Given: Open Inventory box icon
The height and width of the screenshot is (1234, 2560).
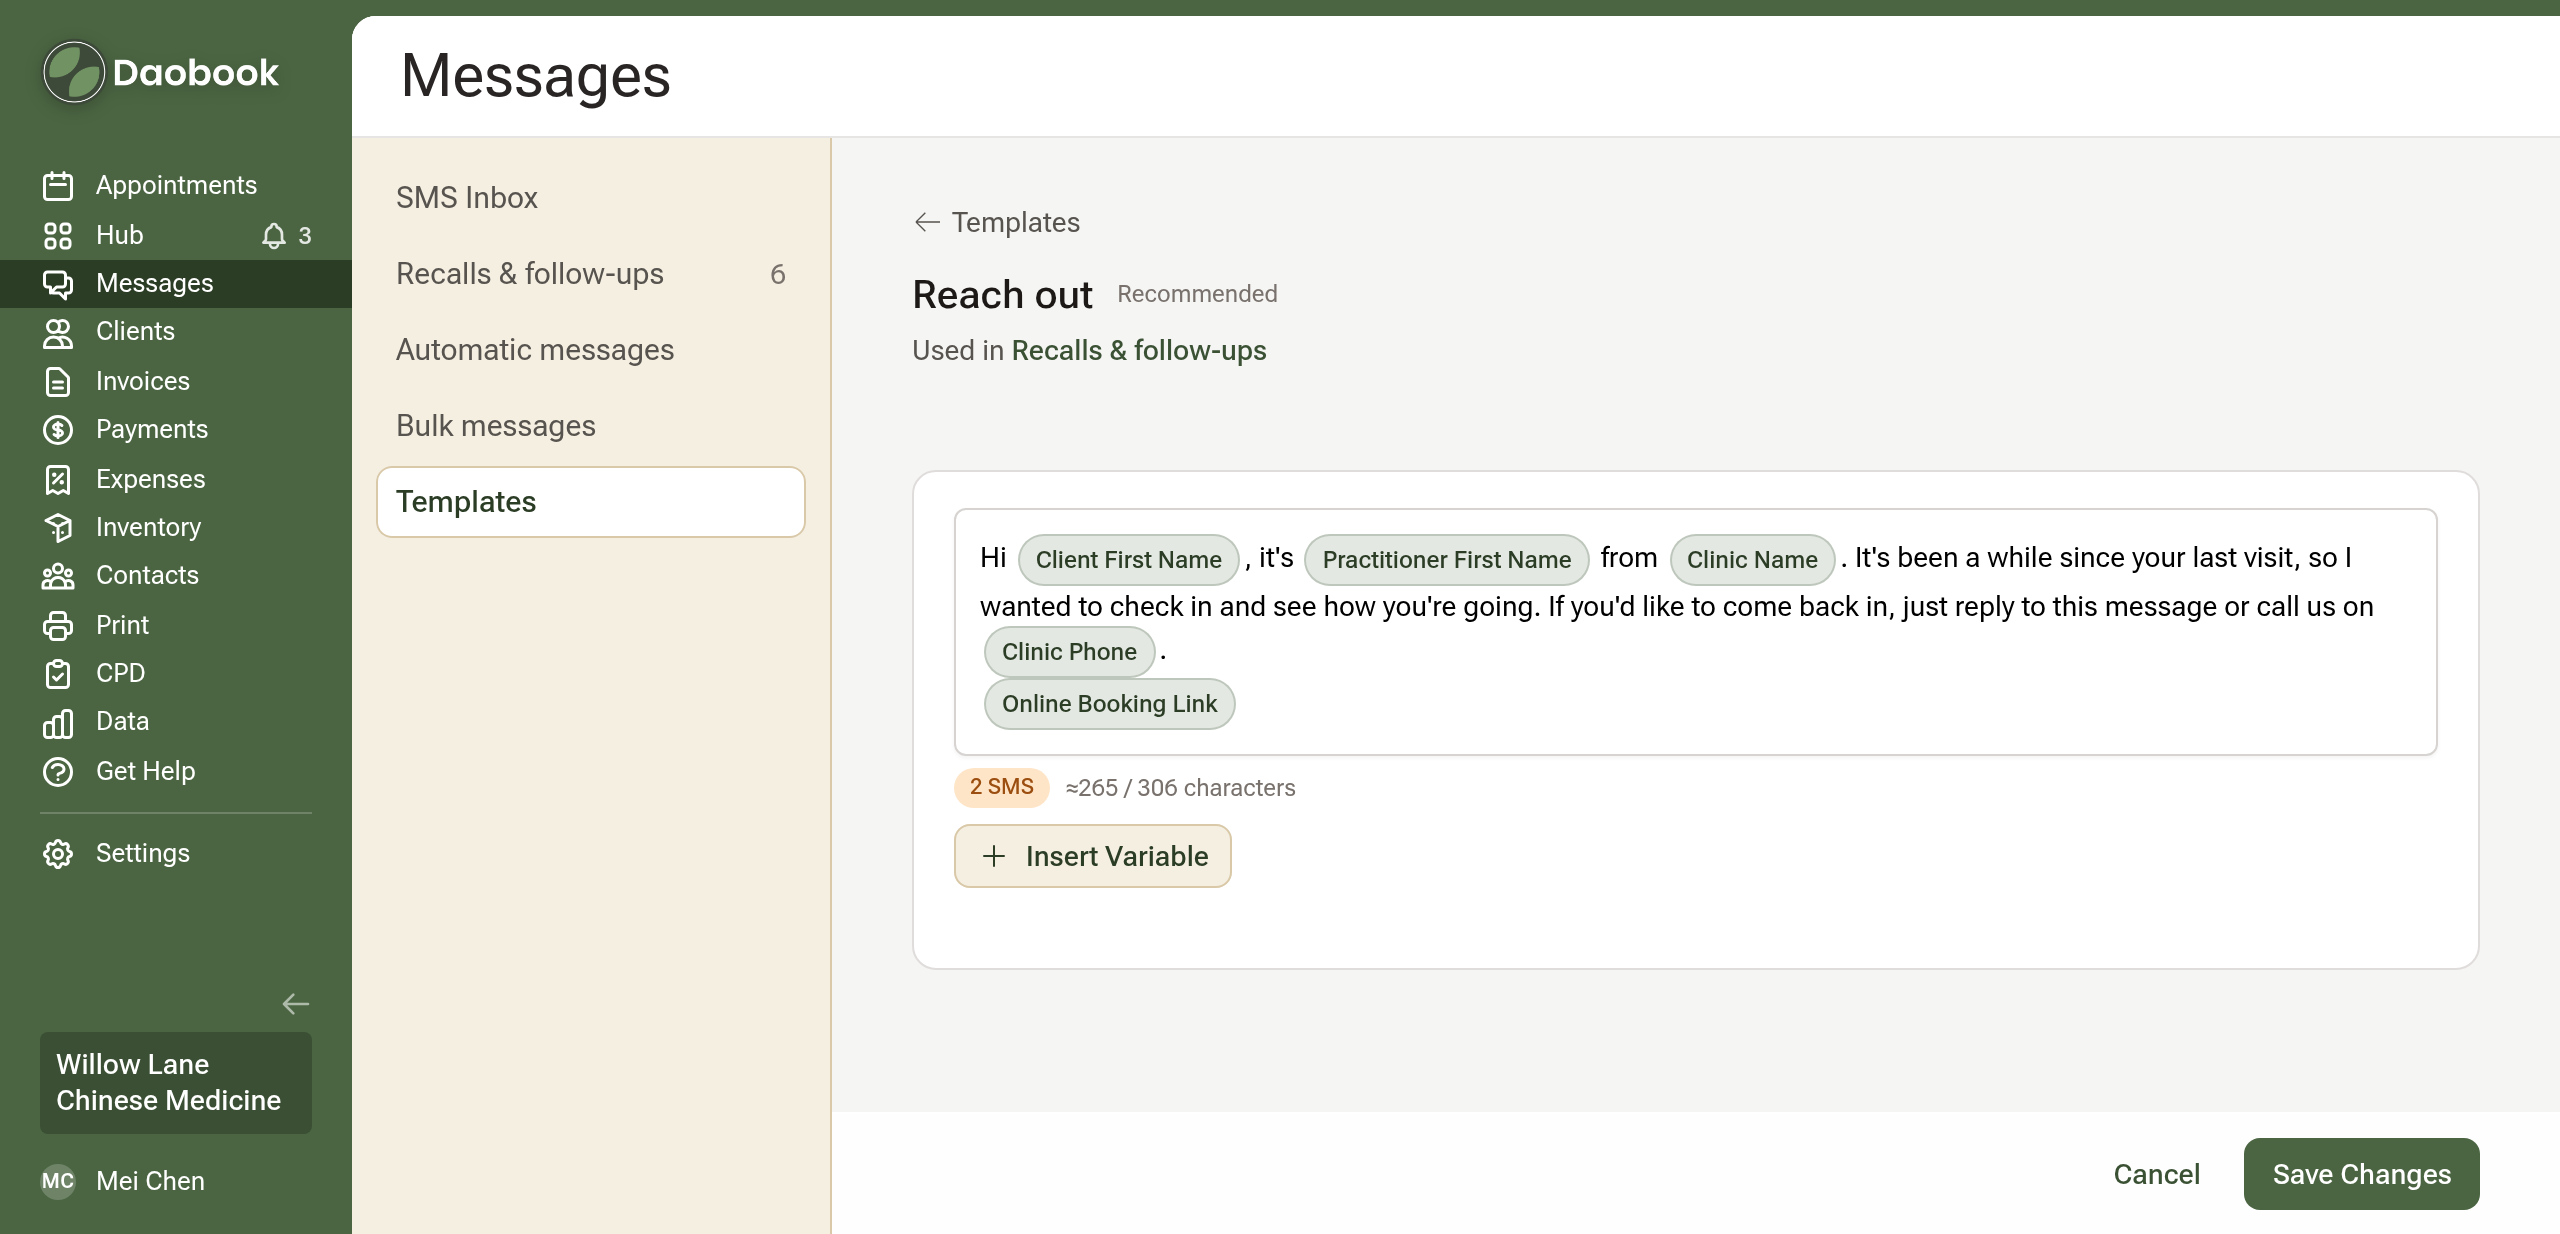Looking at the screenshot, I should point(58,527).
